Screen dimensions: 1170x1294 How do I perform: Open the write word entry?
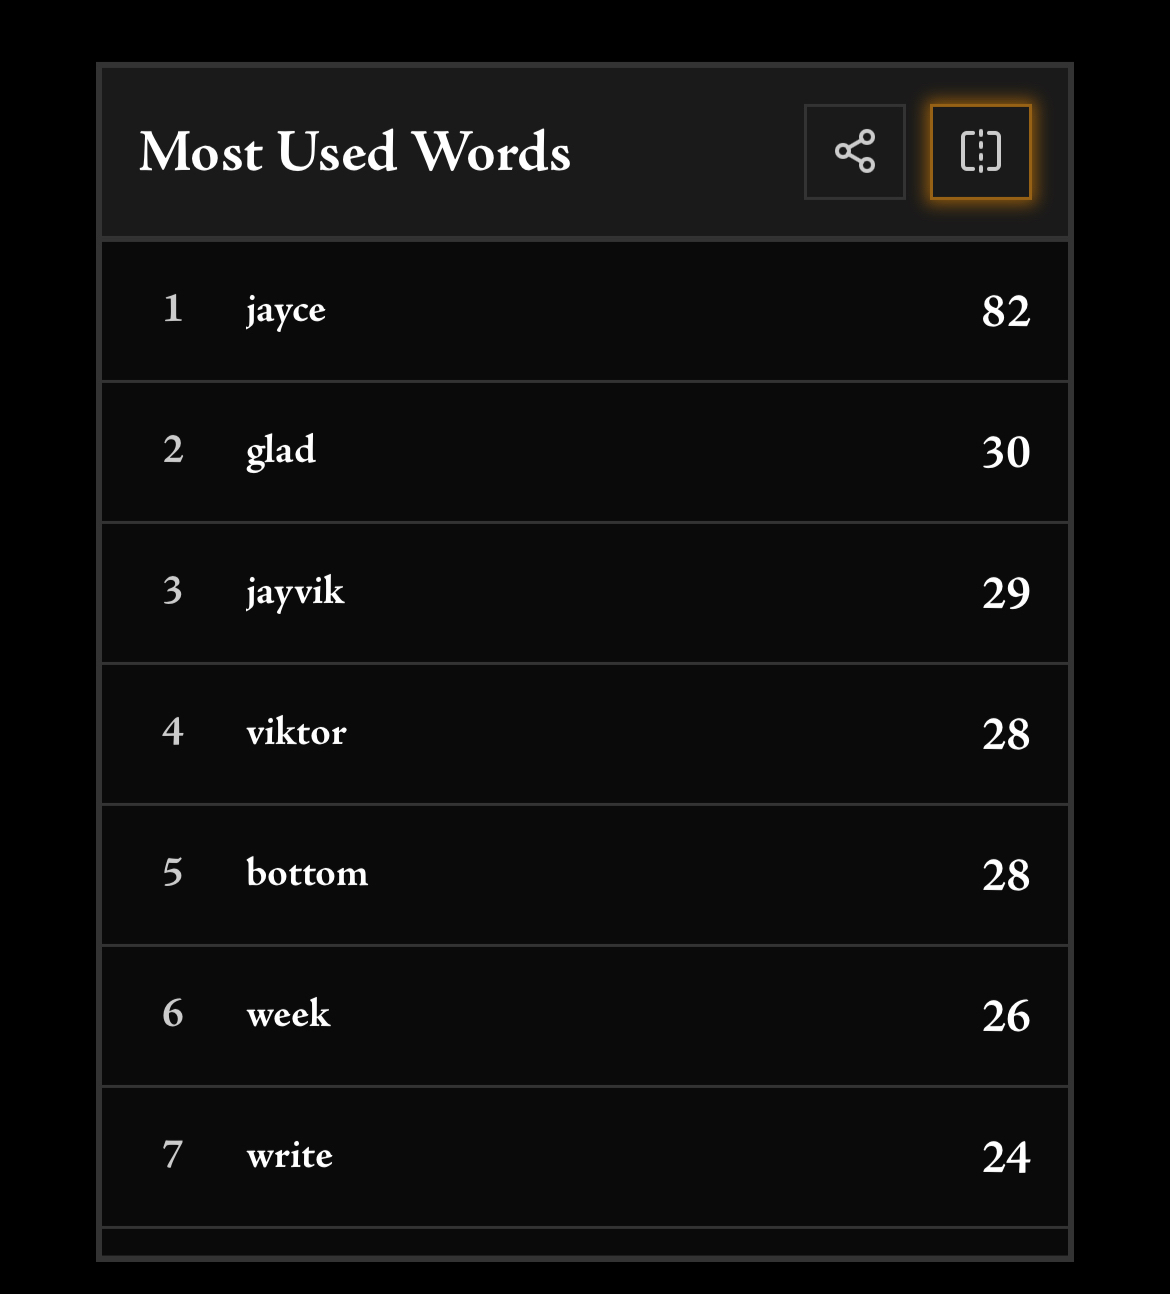pos(289,1156)
